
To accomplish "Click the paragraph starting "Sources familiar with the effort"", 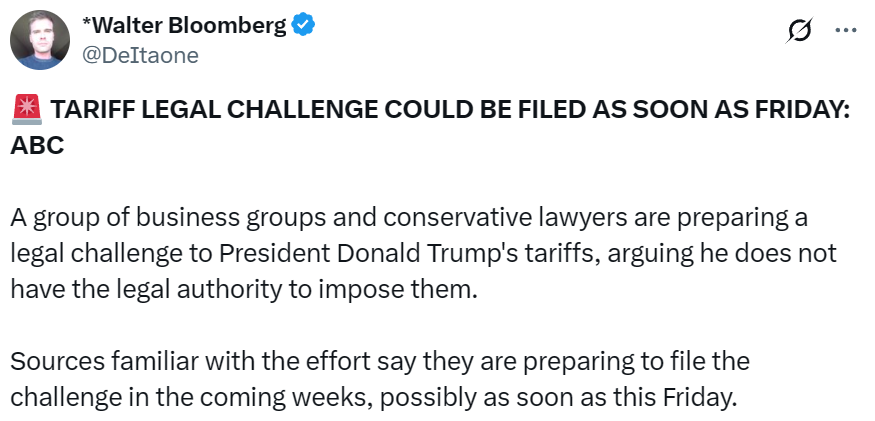I will click(x=380, y=378).
